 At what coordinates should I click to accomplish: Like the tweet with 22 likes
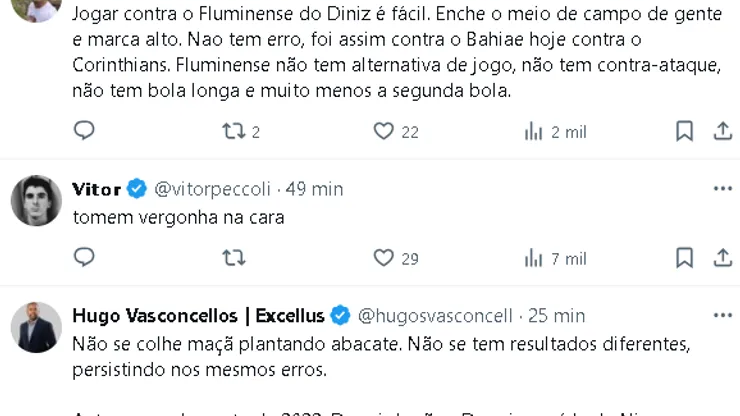click(x=384, y=131)
